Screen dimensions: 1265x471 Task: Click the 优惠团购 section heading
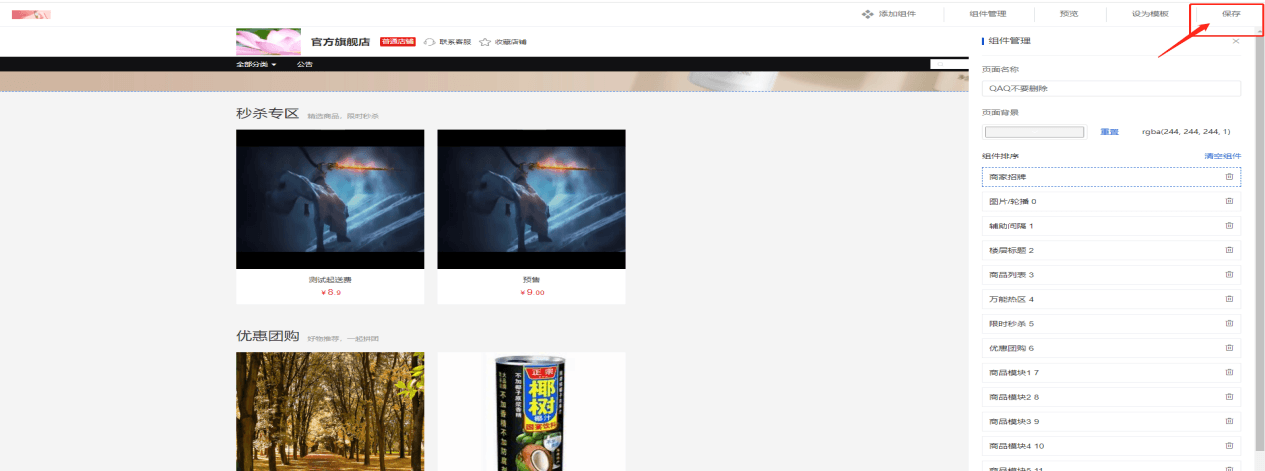pos(267,335)
